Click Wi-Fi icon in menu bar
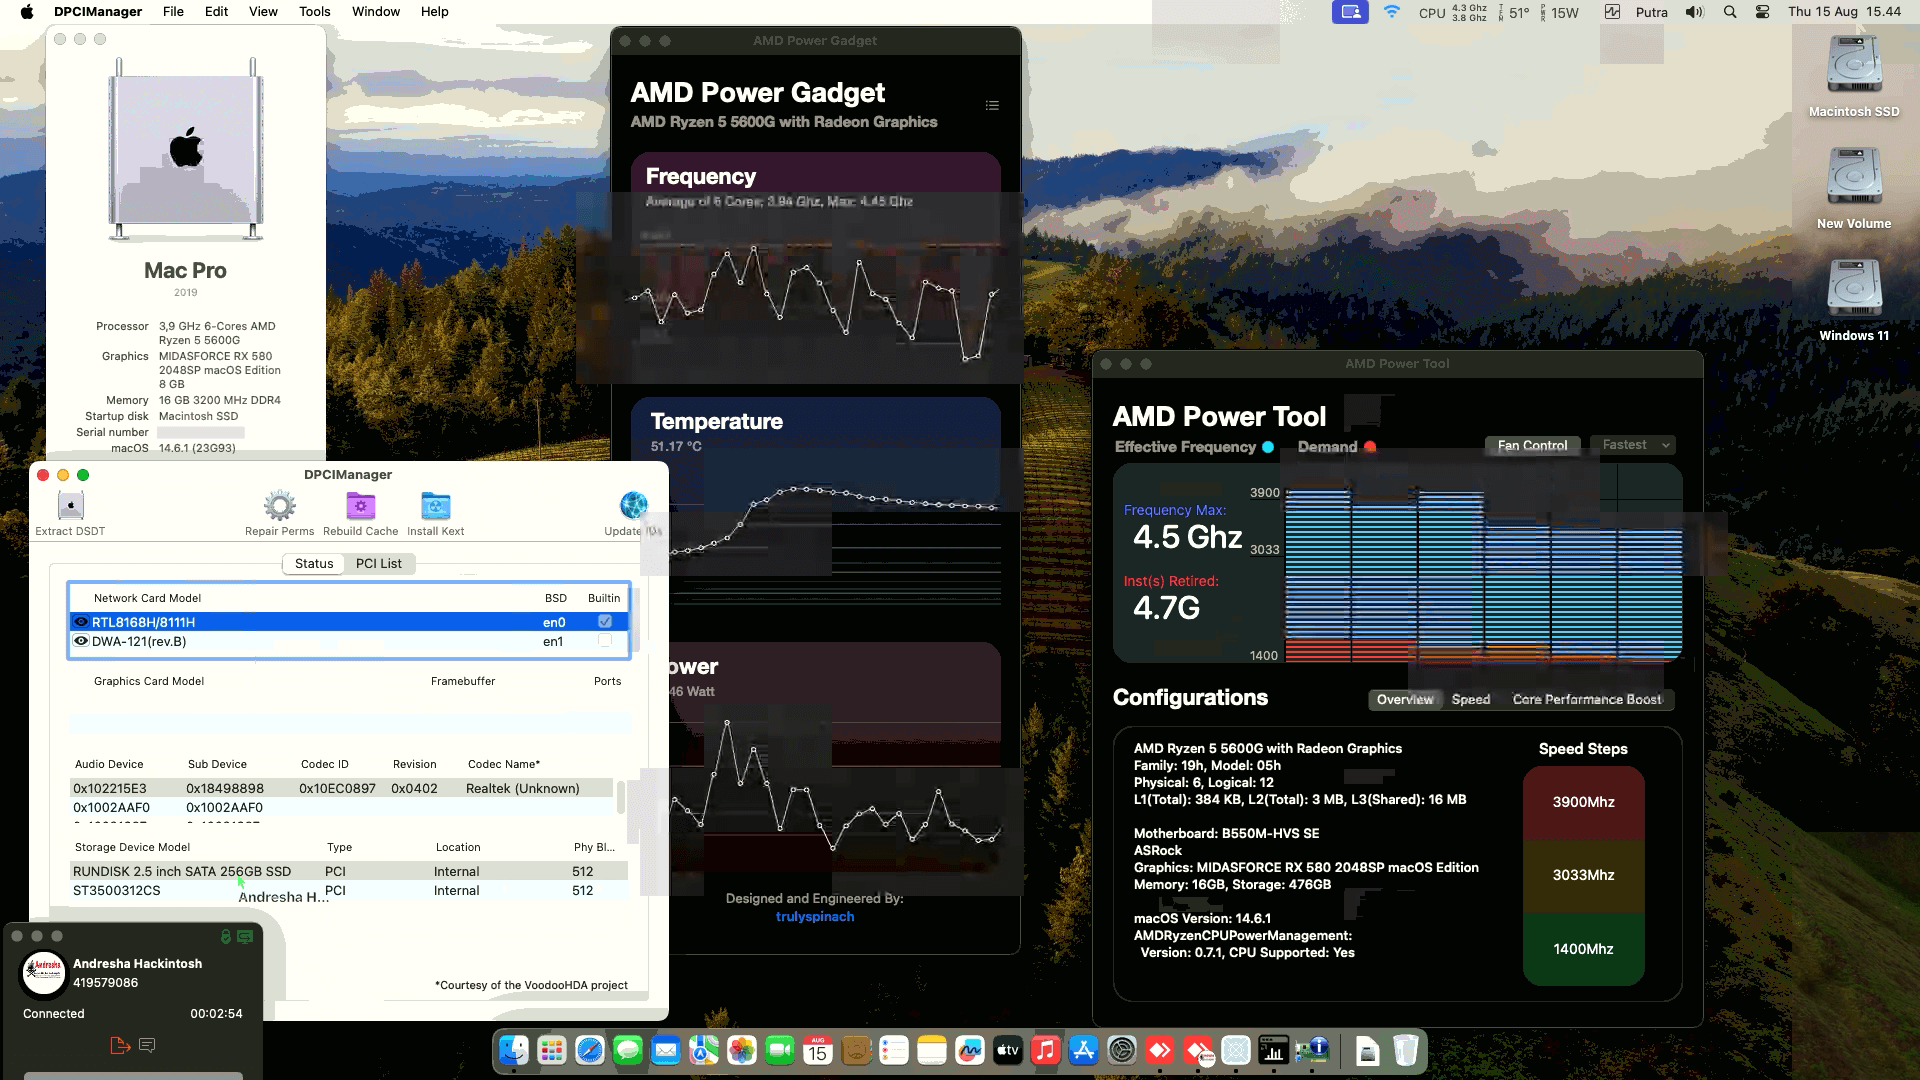This screenshot has width=1920, height=1080. (x=1391, y=12)
